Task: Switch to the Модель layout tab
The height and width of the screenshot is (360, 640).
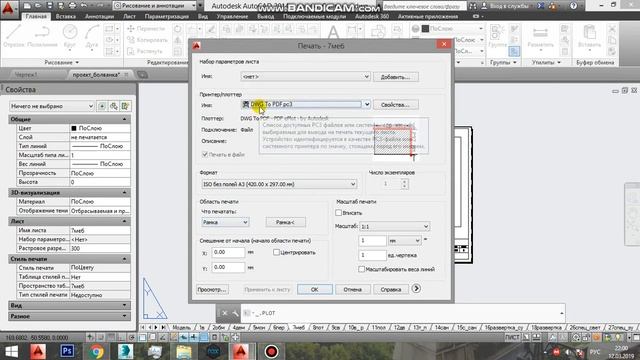Action: [x=181, y=327]
